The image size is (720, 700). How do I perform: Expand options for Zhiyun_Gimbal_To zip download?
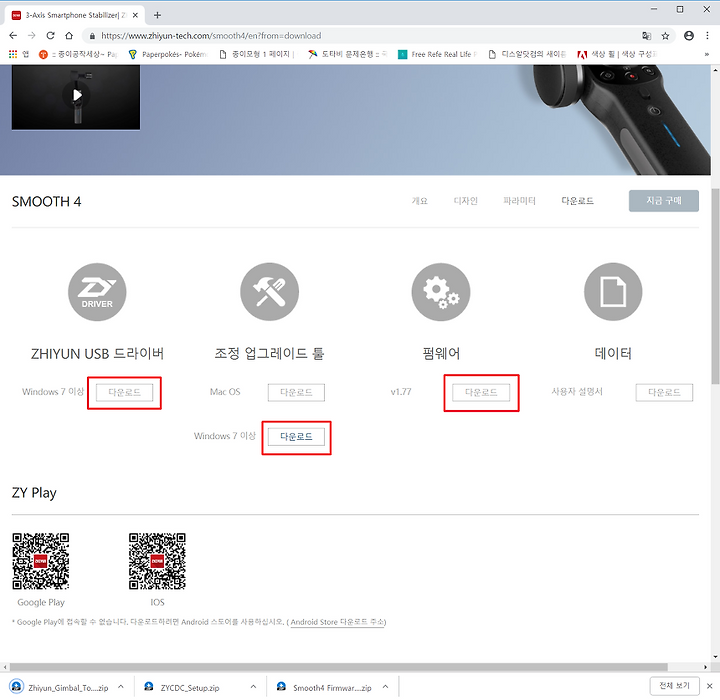(121, 687)
